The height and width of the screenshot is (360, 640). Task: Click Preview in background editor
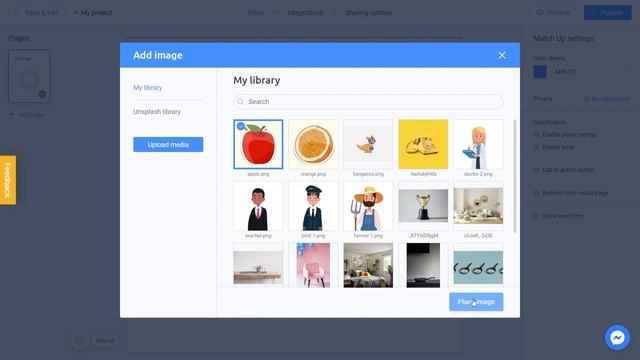click(x=553, y=13)
